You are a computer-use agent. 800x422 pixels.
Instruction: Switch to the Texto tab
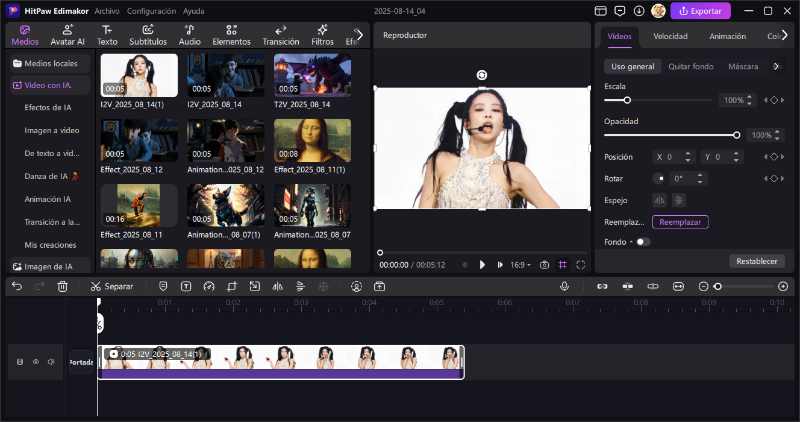pyautogui.click(x=107, y=35)
